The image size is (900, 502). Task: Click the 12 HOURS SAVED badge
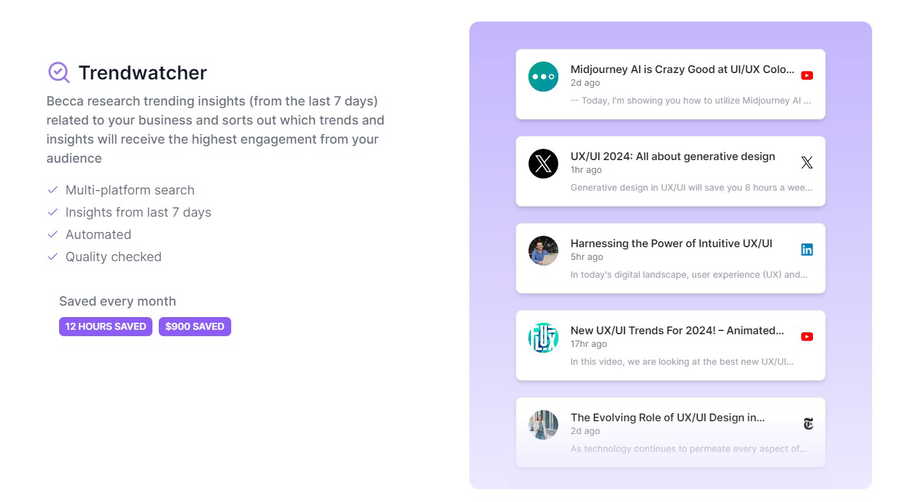106,326
